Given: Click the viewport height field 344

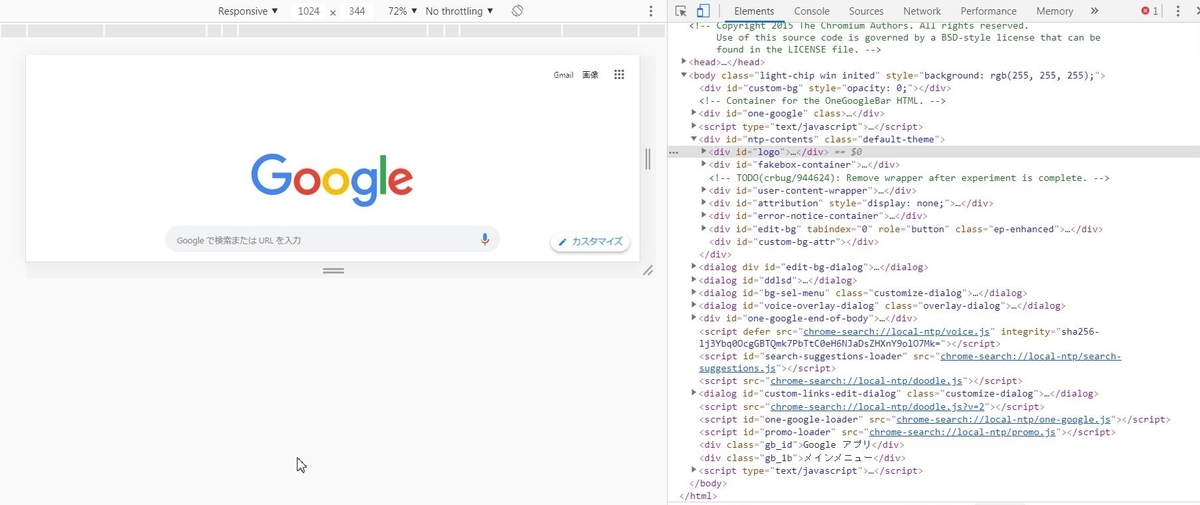Looking at the screenshot, I should pos(357,11).
